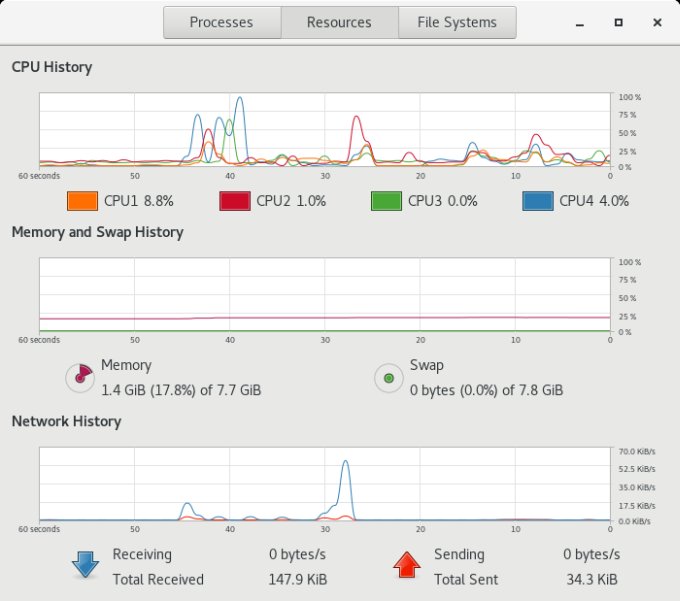Click the Memory and Swap History graph
This screenshot has height=601, width=680.
point(325,295)
